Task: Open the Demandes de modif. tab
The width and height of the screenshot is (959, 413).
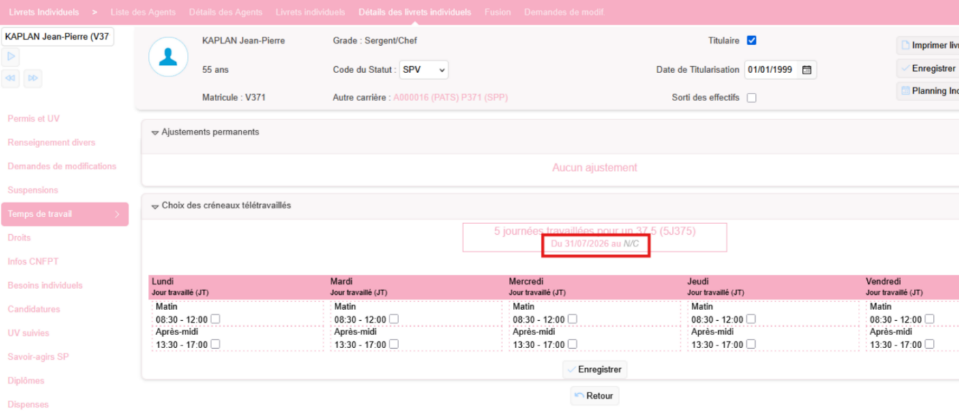Action: pos(564,12)
